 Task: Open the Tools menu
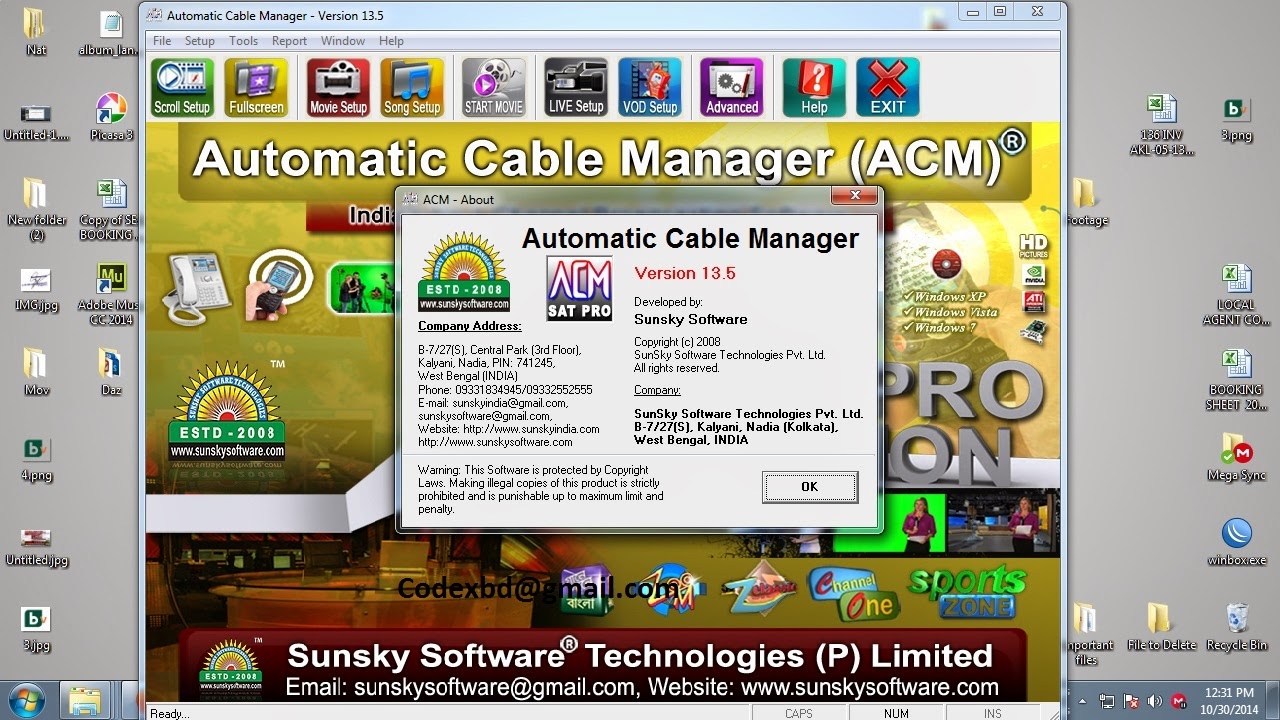[243, 41]
